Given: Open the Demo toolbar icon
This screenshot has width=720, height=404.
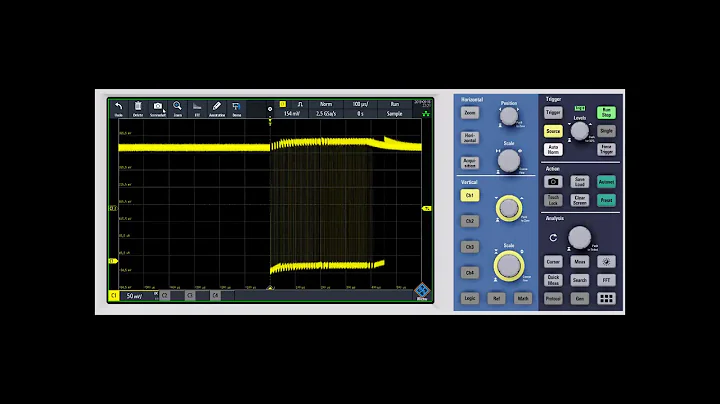Looking at the screenshot, I should [x=236, y=107].
